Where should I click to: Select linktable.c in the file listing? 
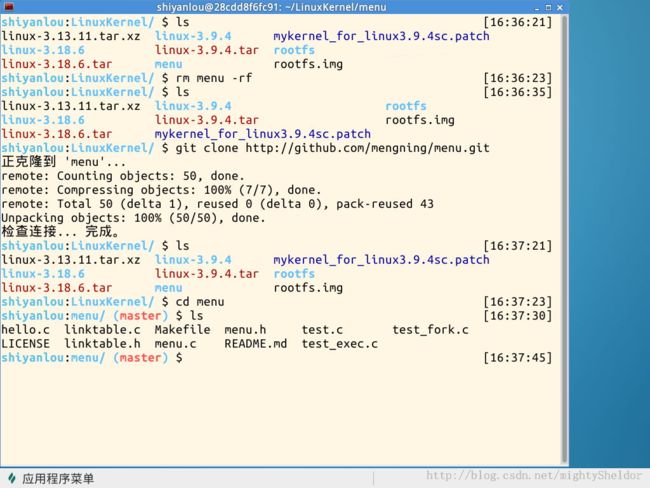click(102, 330)
